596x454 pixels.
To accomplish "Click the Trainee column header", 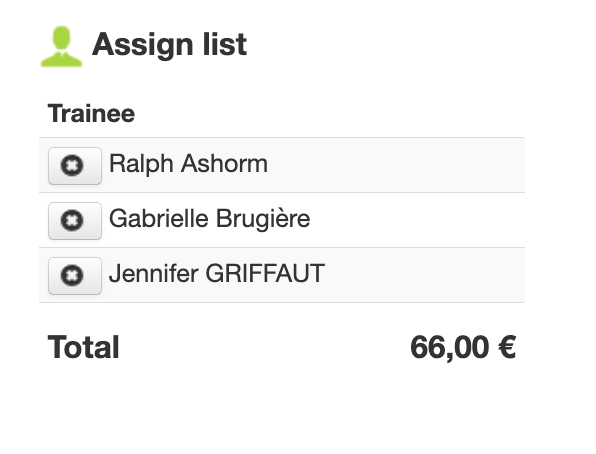I will 91,113.
